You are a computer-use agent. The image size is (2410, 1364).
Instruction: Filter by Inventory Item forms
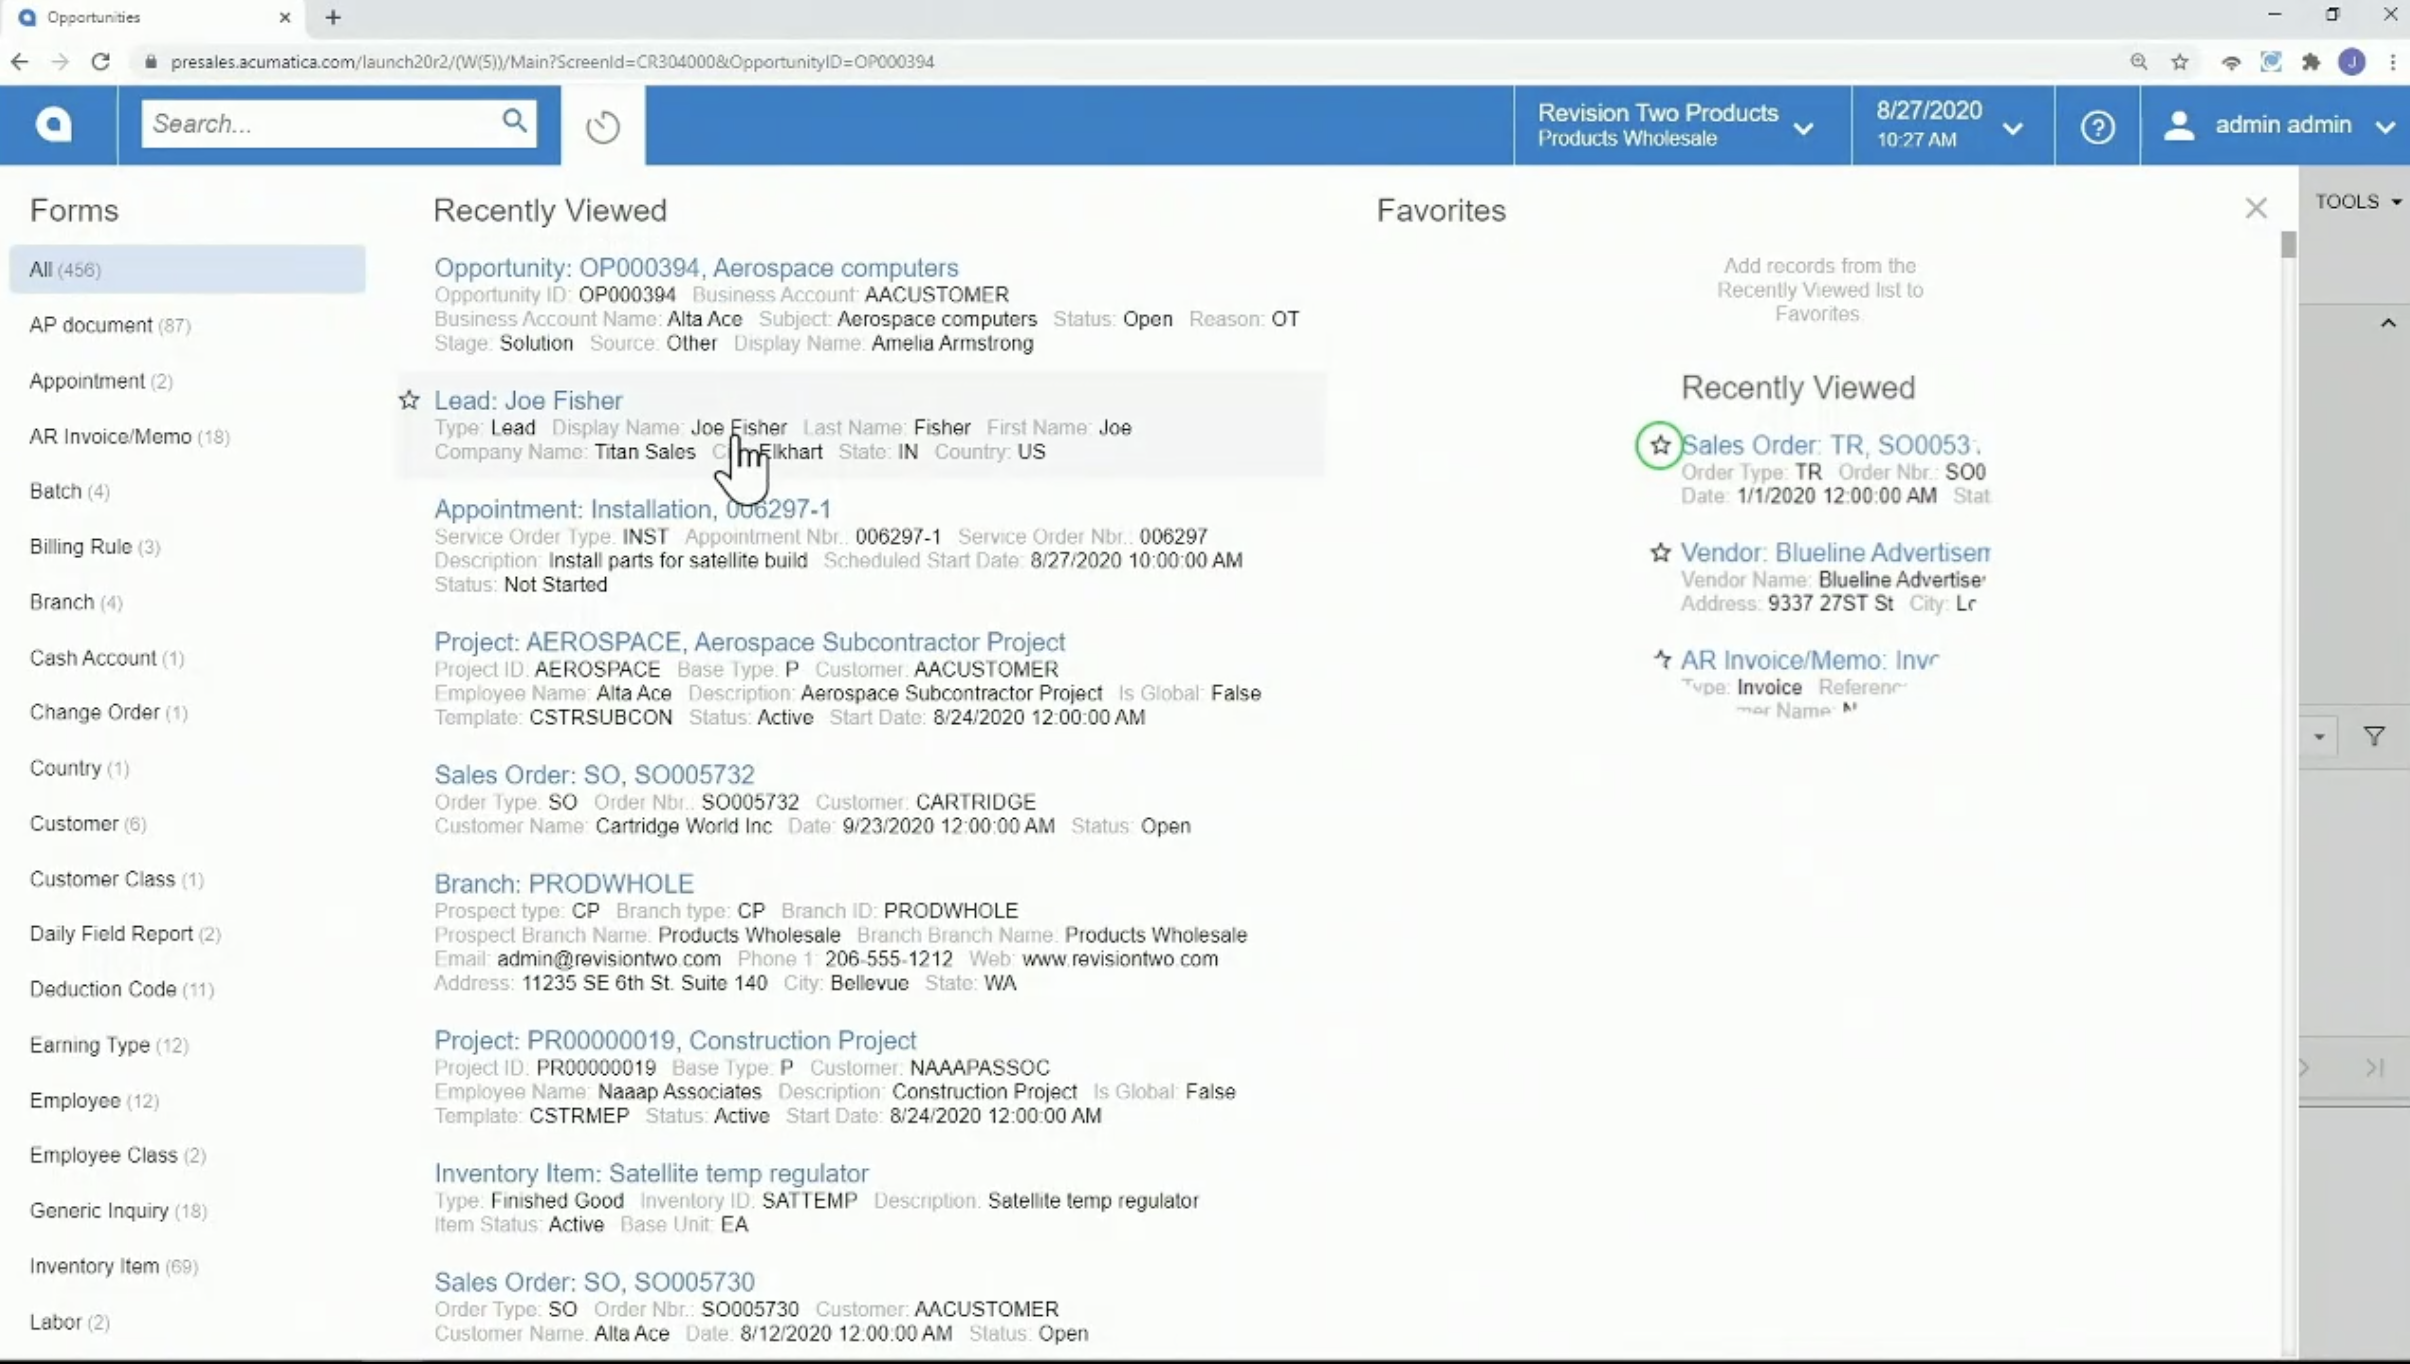coord(114,1266)
